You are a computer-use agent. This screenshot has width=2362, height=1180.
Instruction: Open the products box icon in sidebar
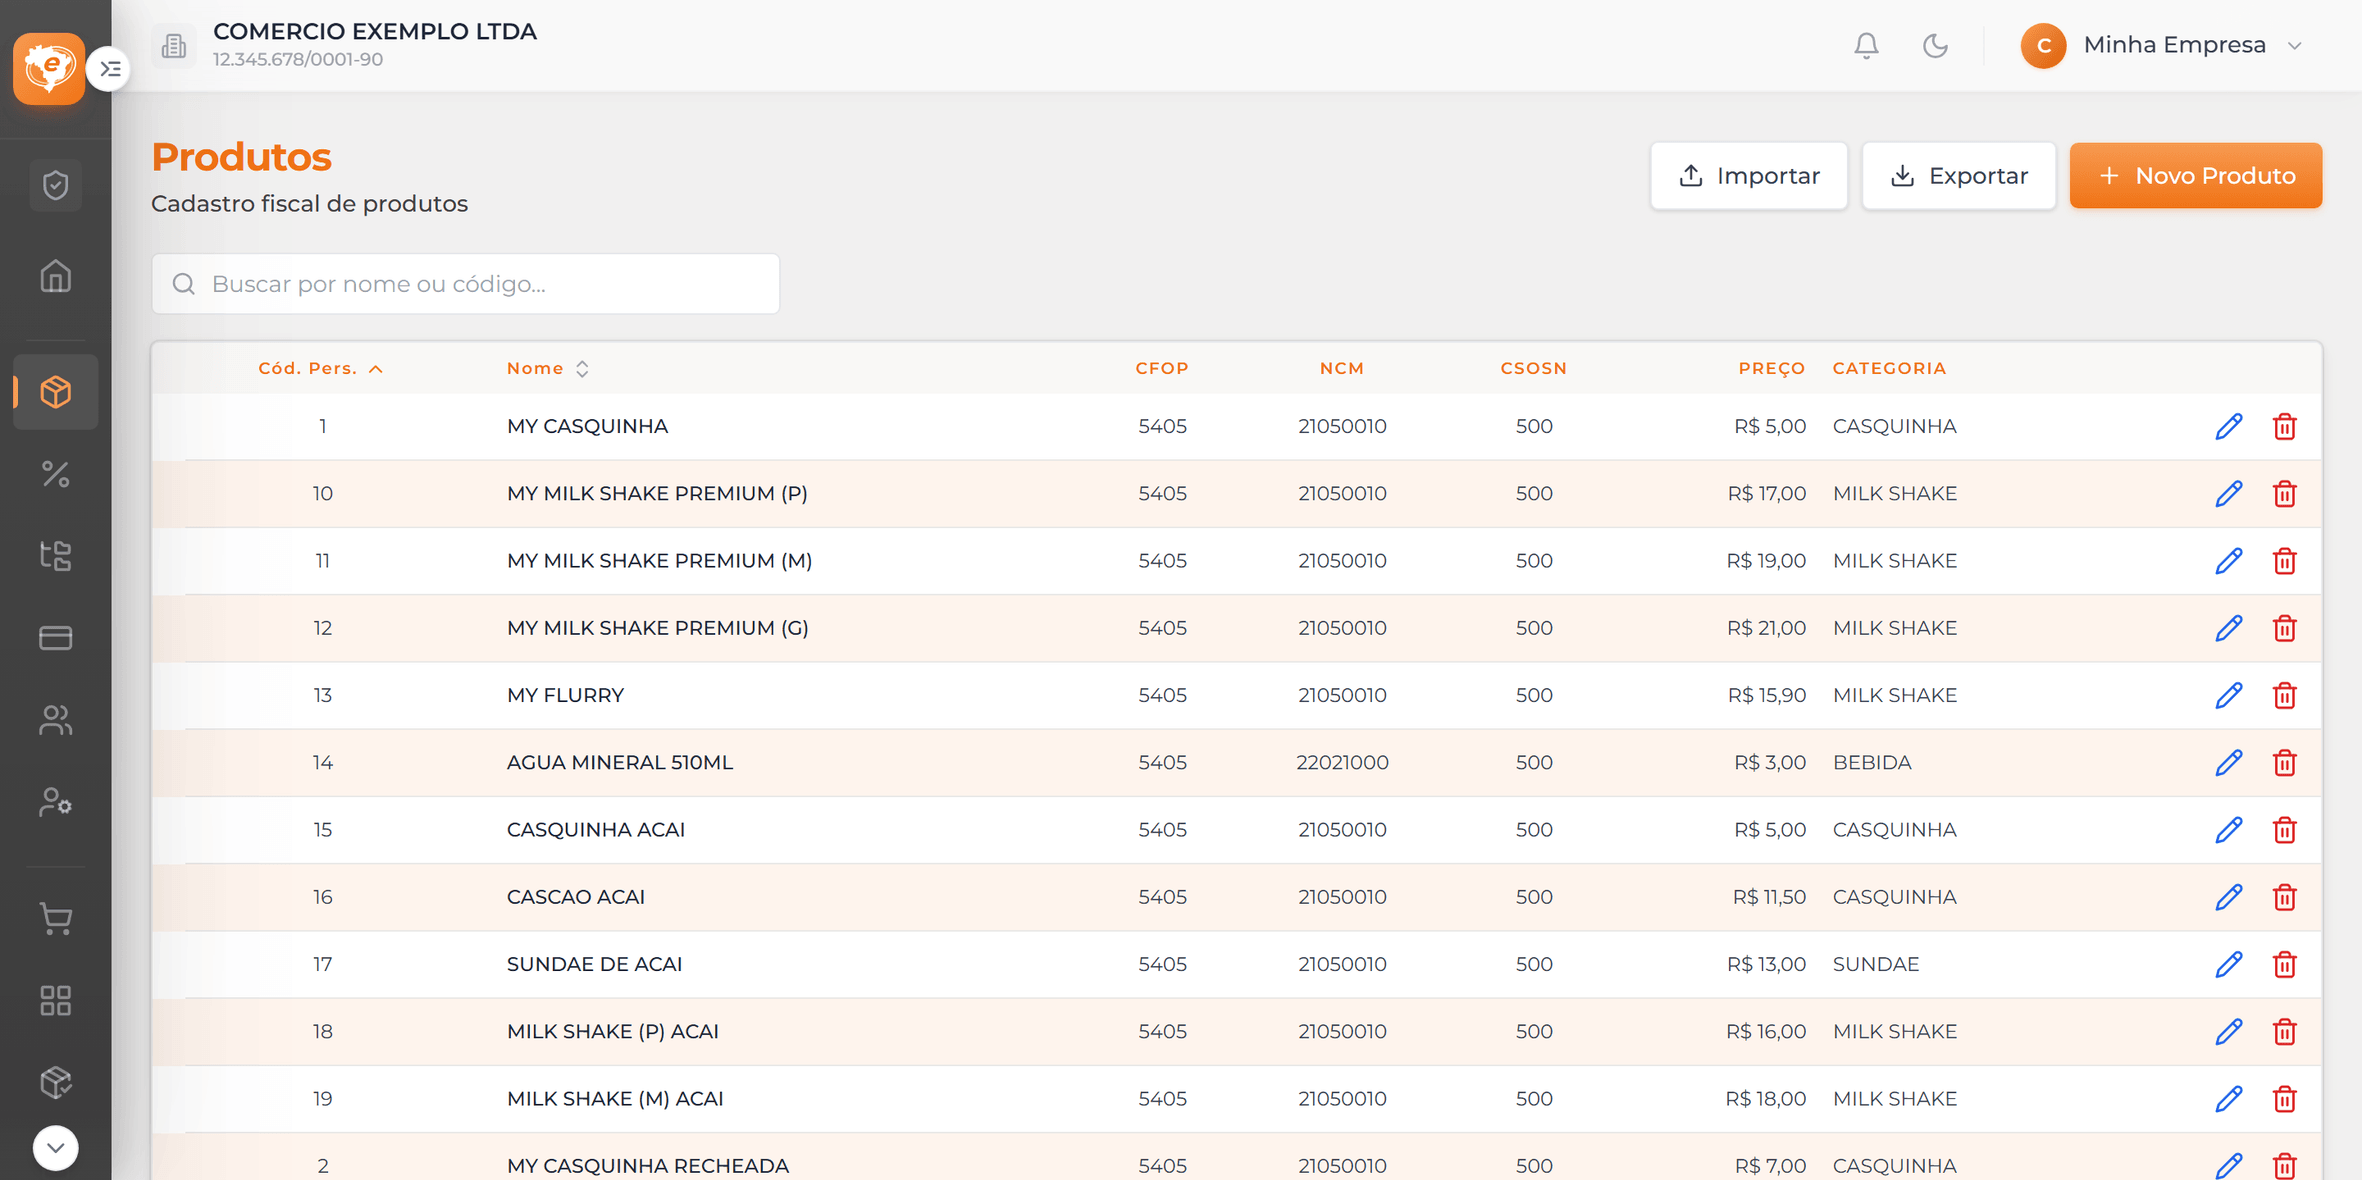(x=56, y=392)
